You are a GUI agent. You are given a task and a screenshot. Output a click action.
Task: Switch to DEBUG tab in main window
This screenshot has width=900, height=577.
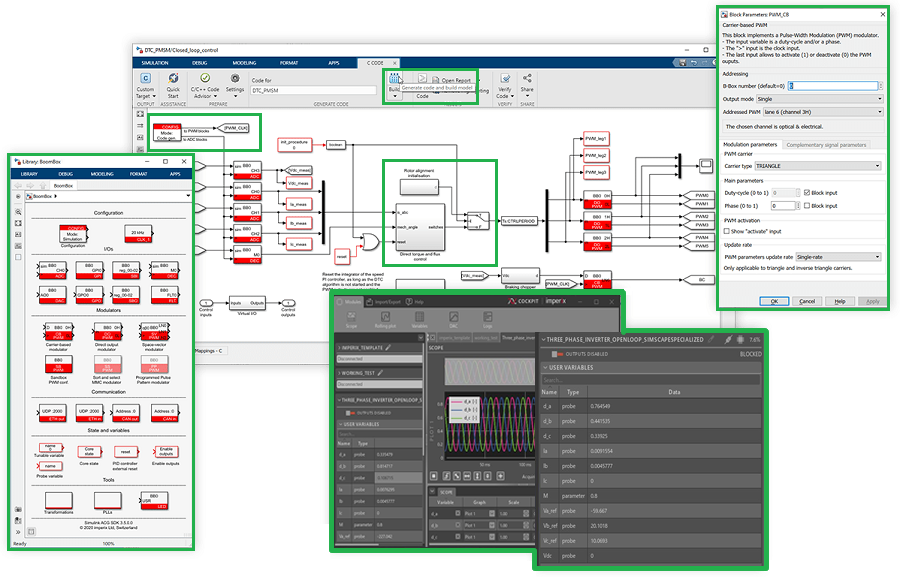(x=200, y=63)
